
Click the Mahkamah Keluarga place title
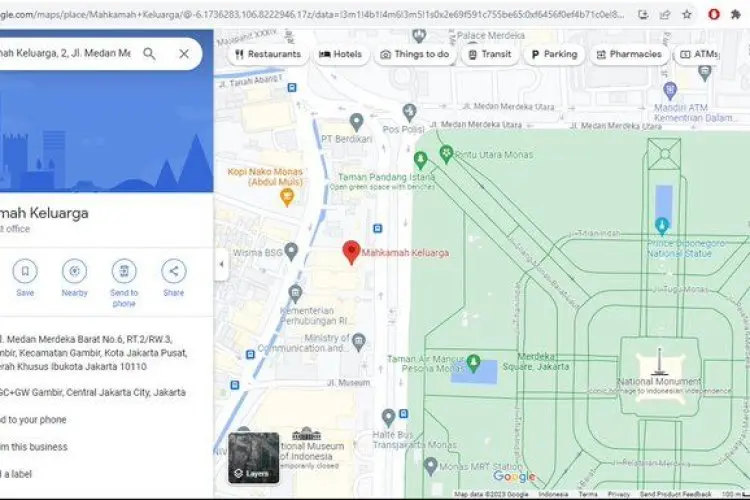[44, 213]
